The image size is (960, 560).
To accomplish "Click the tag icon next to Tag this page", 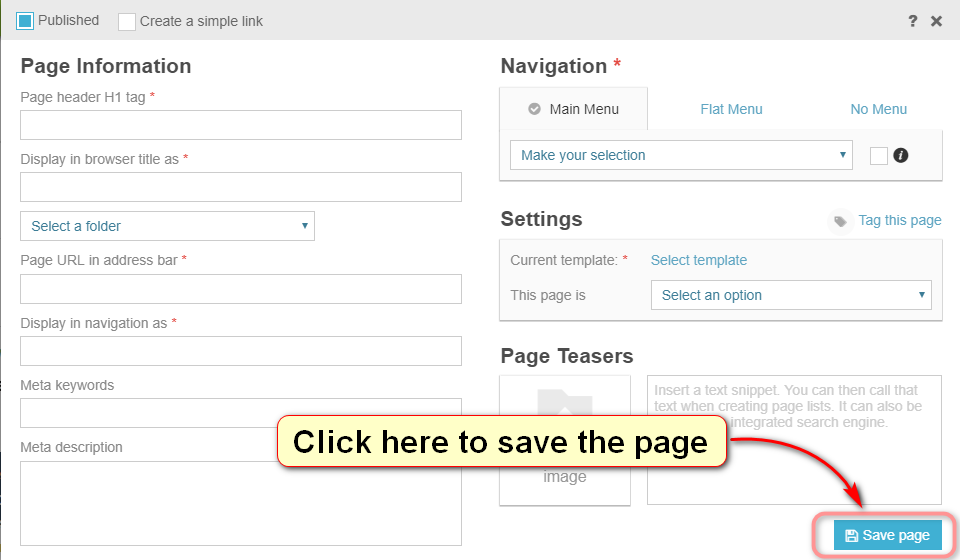I will click(840, 221).
